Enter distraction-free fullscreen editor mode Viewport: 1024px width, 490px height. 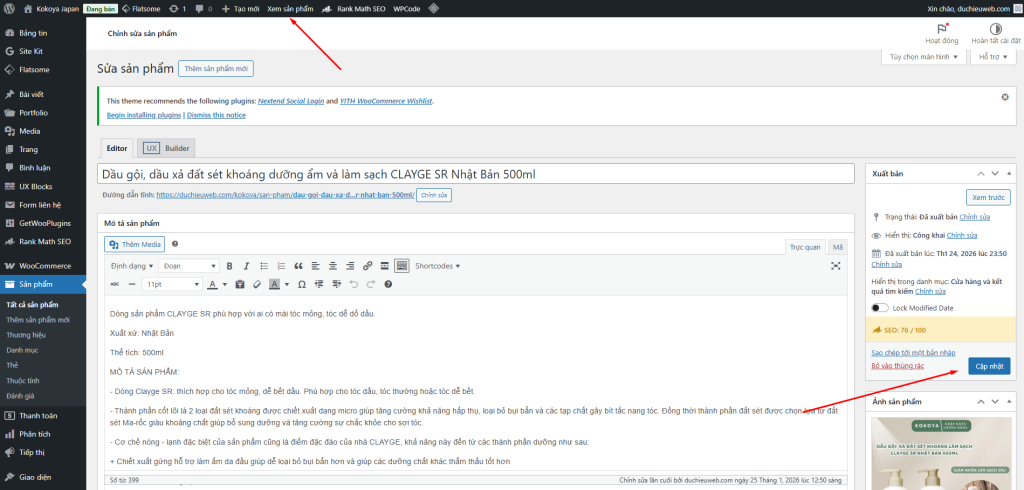pyautogui.click(x=835, y=266)
